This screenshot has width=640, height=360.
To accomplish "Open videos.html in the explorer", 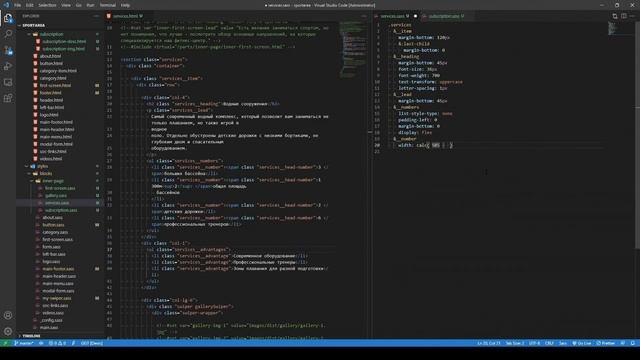I will [x=51, y=159].
